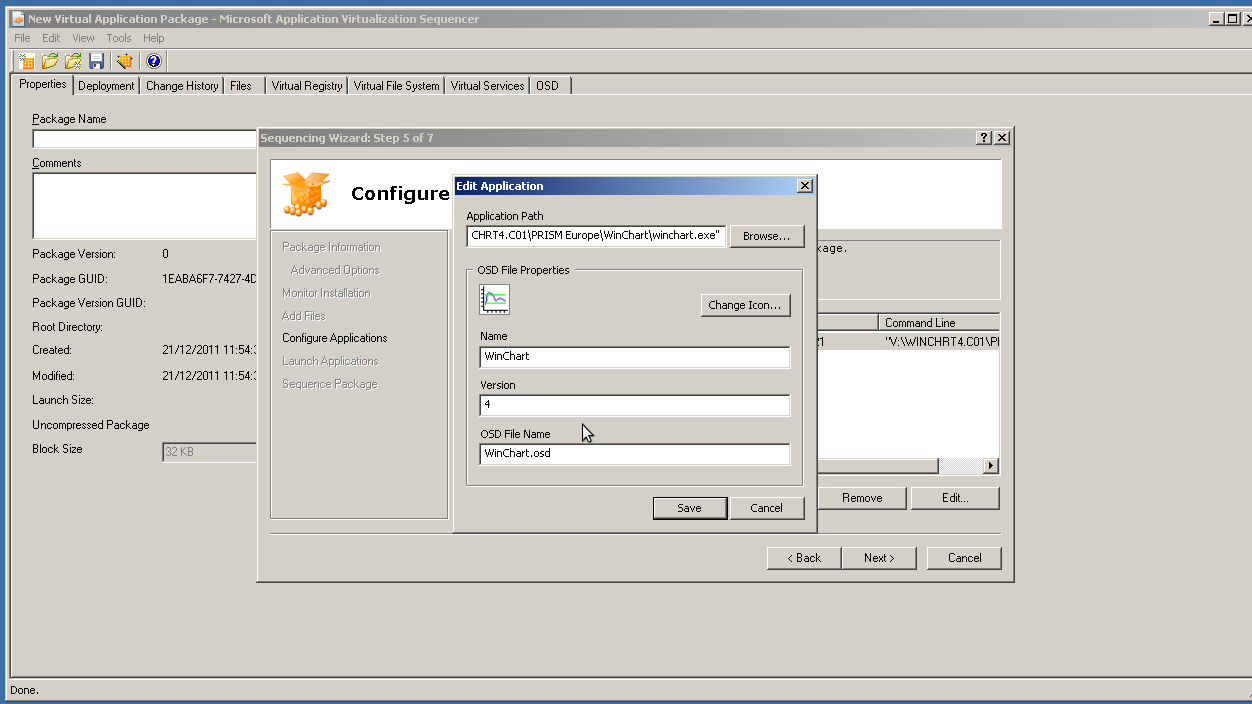Close the Sequencing Wizard window
Viewport: 1252px width, 704px height.
[1002, 138]
